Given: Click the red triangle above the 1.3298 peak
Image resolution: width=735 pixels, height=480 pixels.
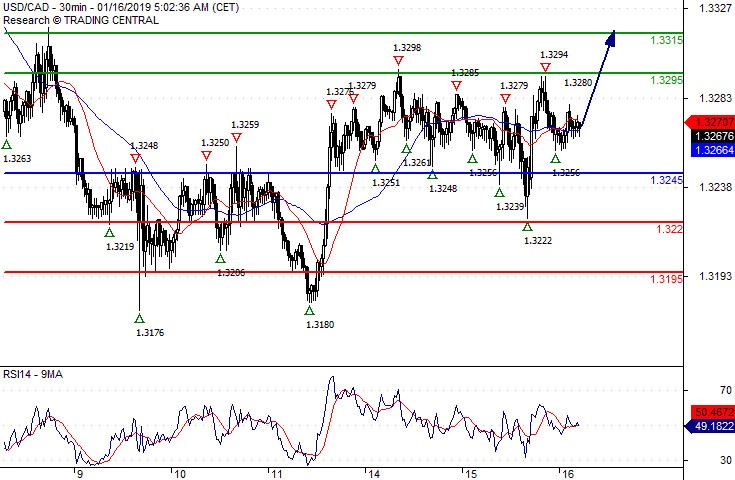Looking at the screenshot, I should click(399, 62).
